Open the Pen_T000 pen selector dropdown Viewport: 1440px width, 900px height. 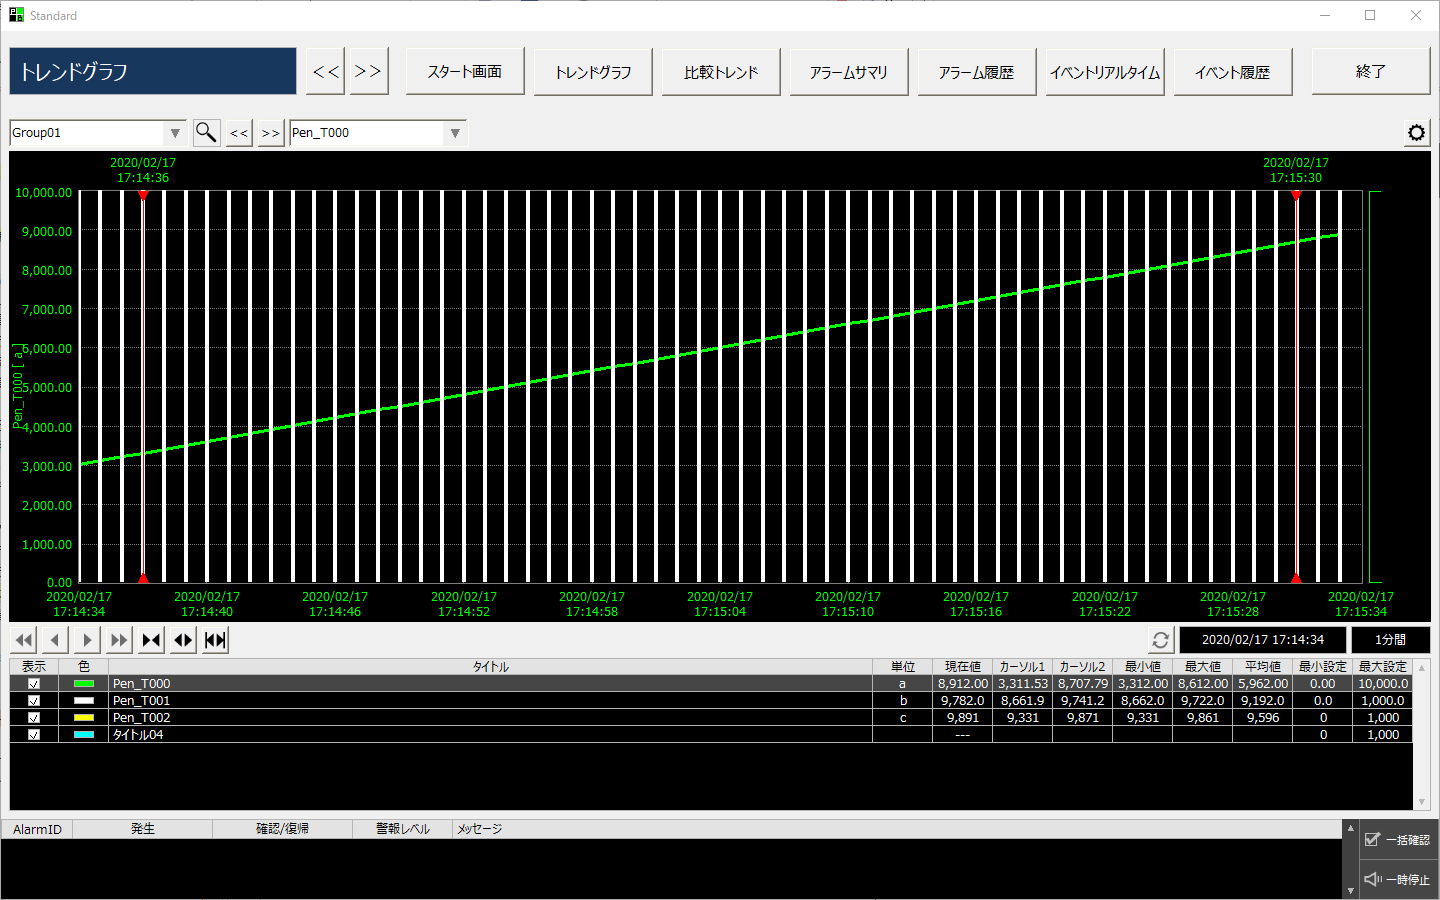pyautogui.click(x=455, y=133)
